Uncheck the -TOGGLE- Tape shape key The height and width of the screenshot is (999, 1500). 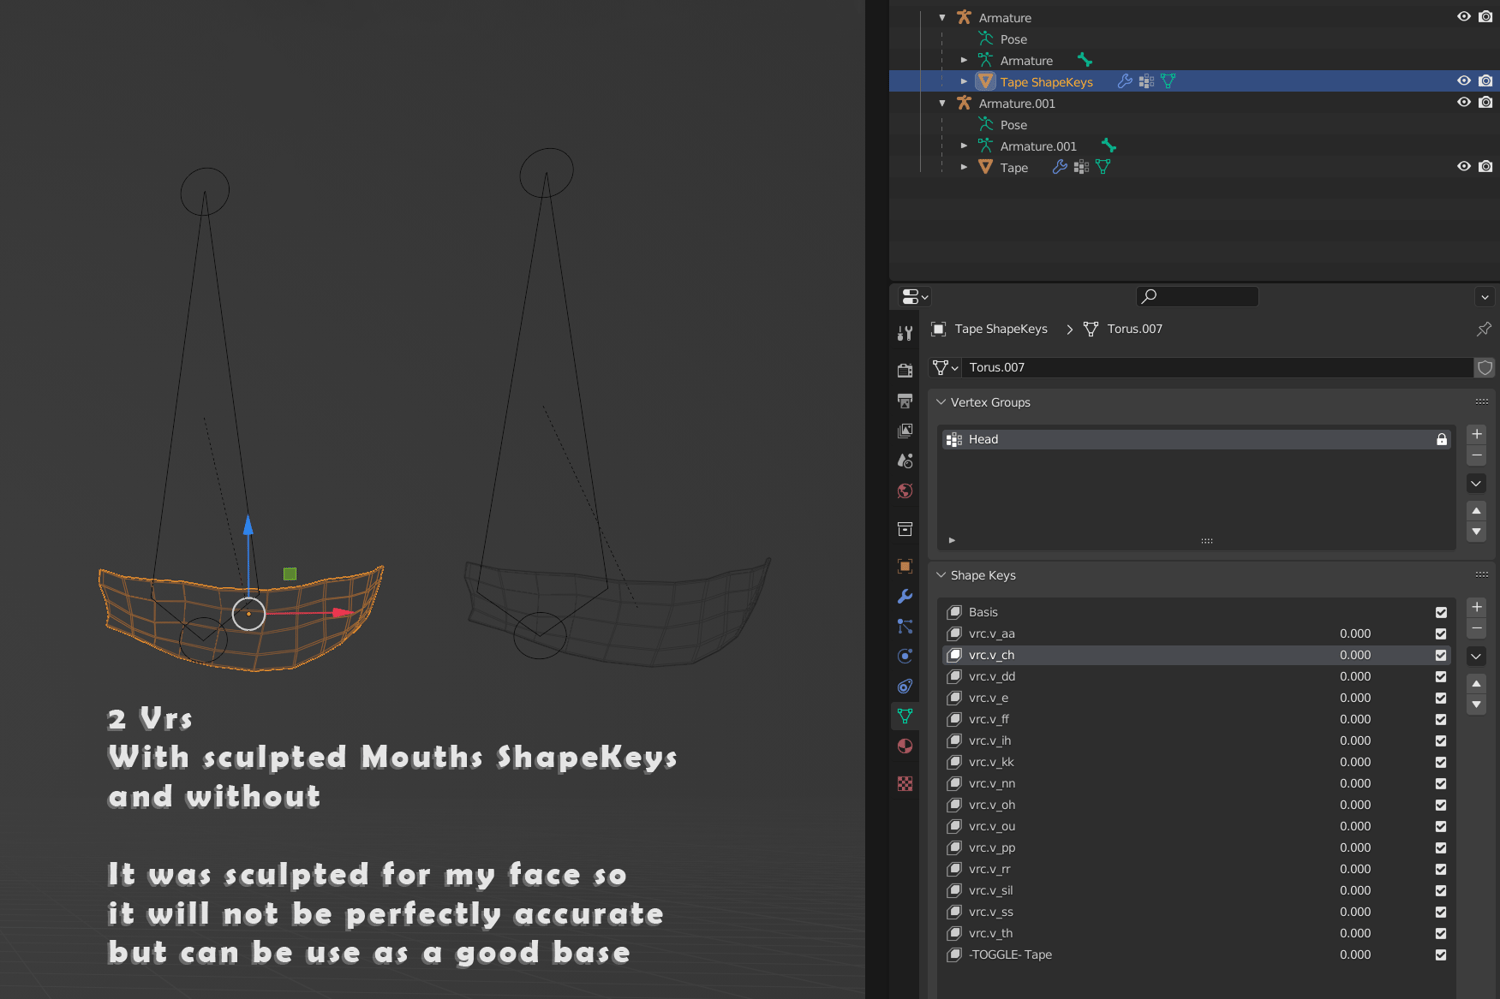tap(1441, 955)
